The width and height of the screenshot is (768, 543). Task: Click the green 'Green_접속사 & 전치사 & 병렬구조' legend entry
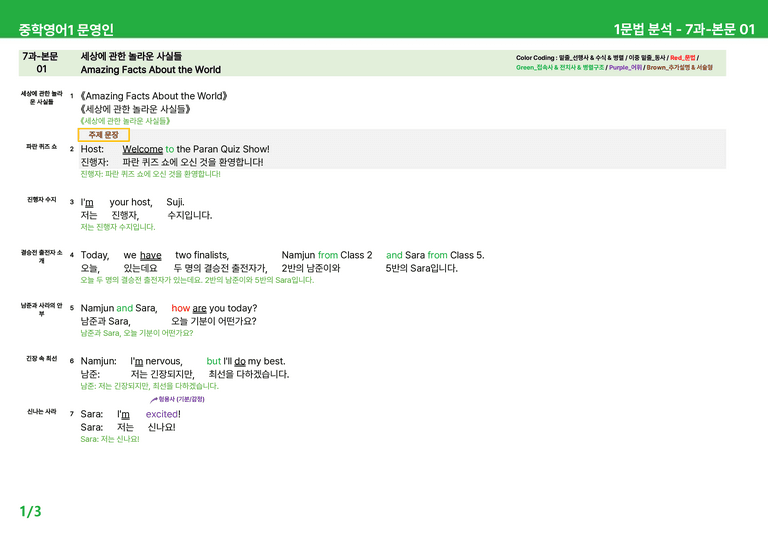click(560, 68)
